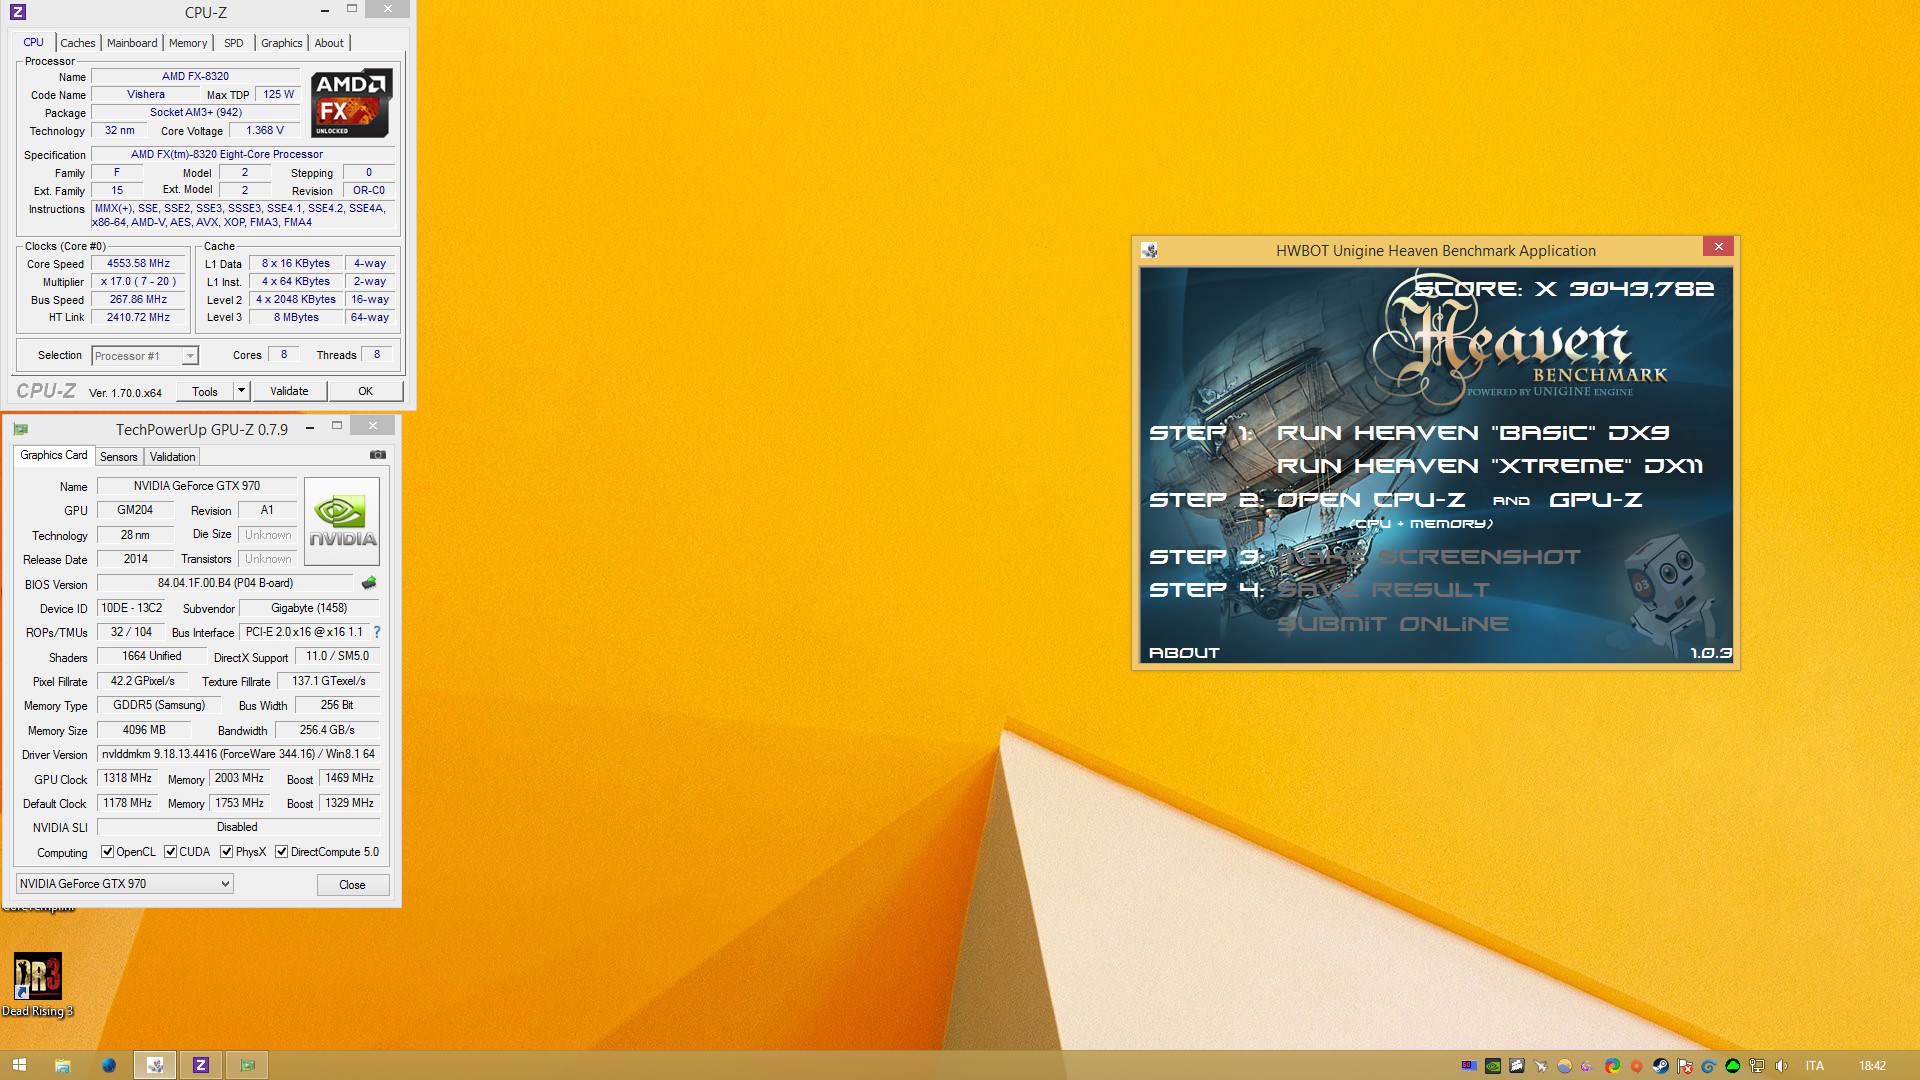Open File Explorer from the taskbar

[62, 1065]
